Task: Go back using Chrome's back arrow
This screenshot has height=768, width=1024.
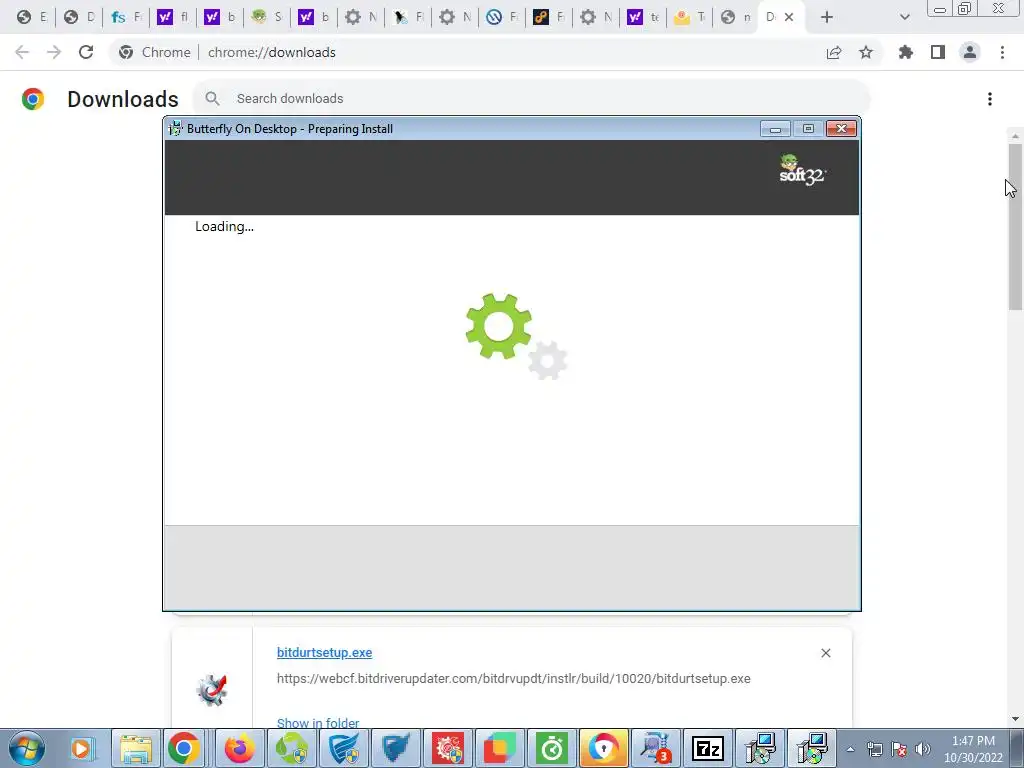Action: pos(22,52)
